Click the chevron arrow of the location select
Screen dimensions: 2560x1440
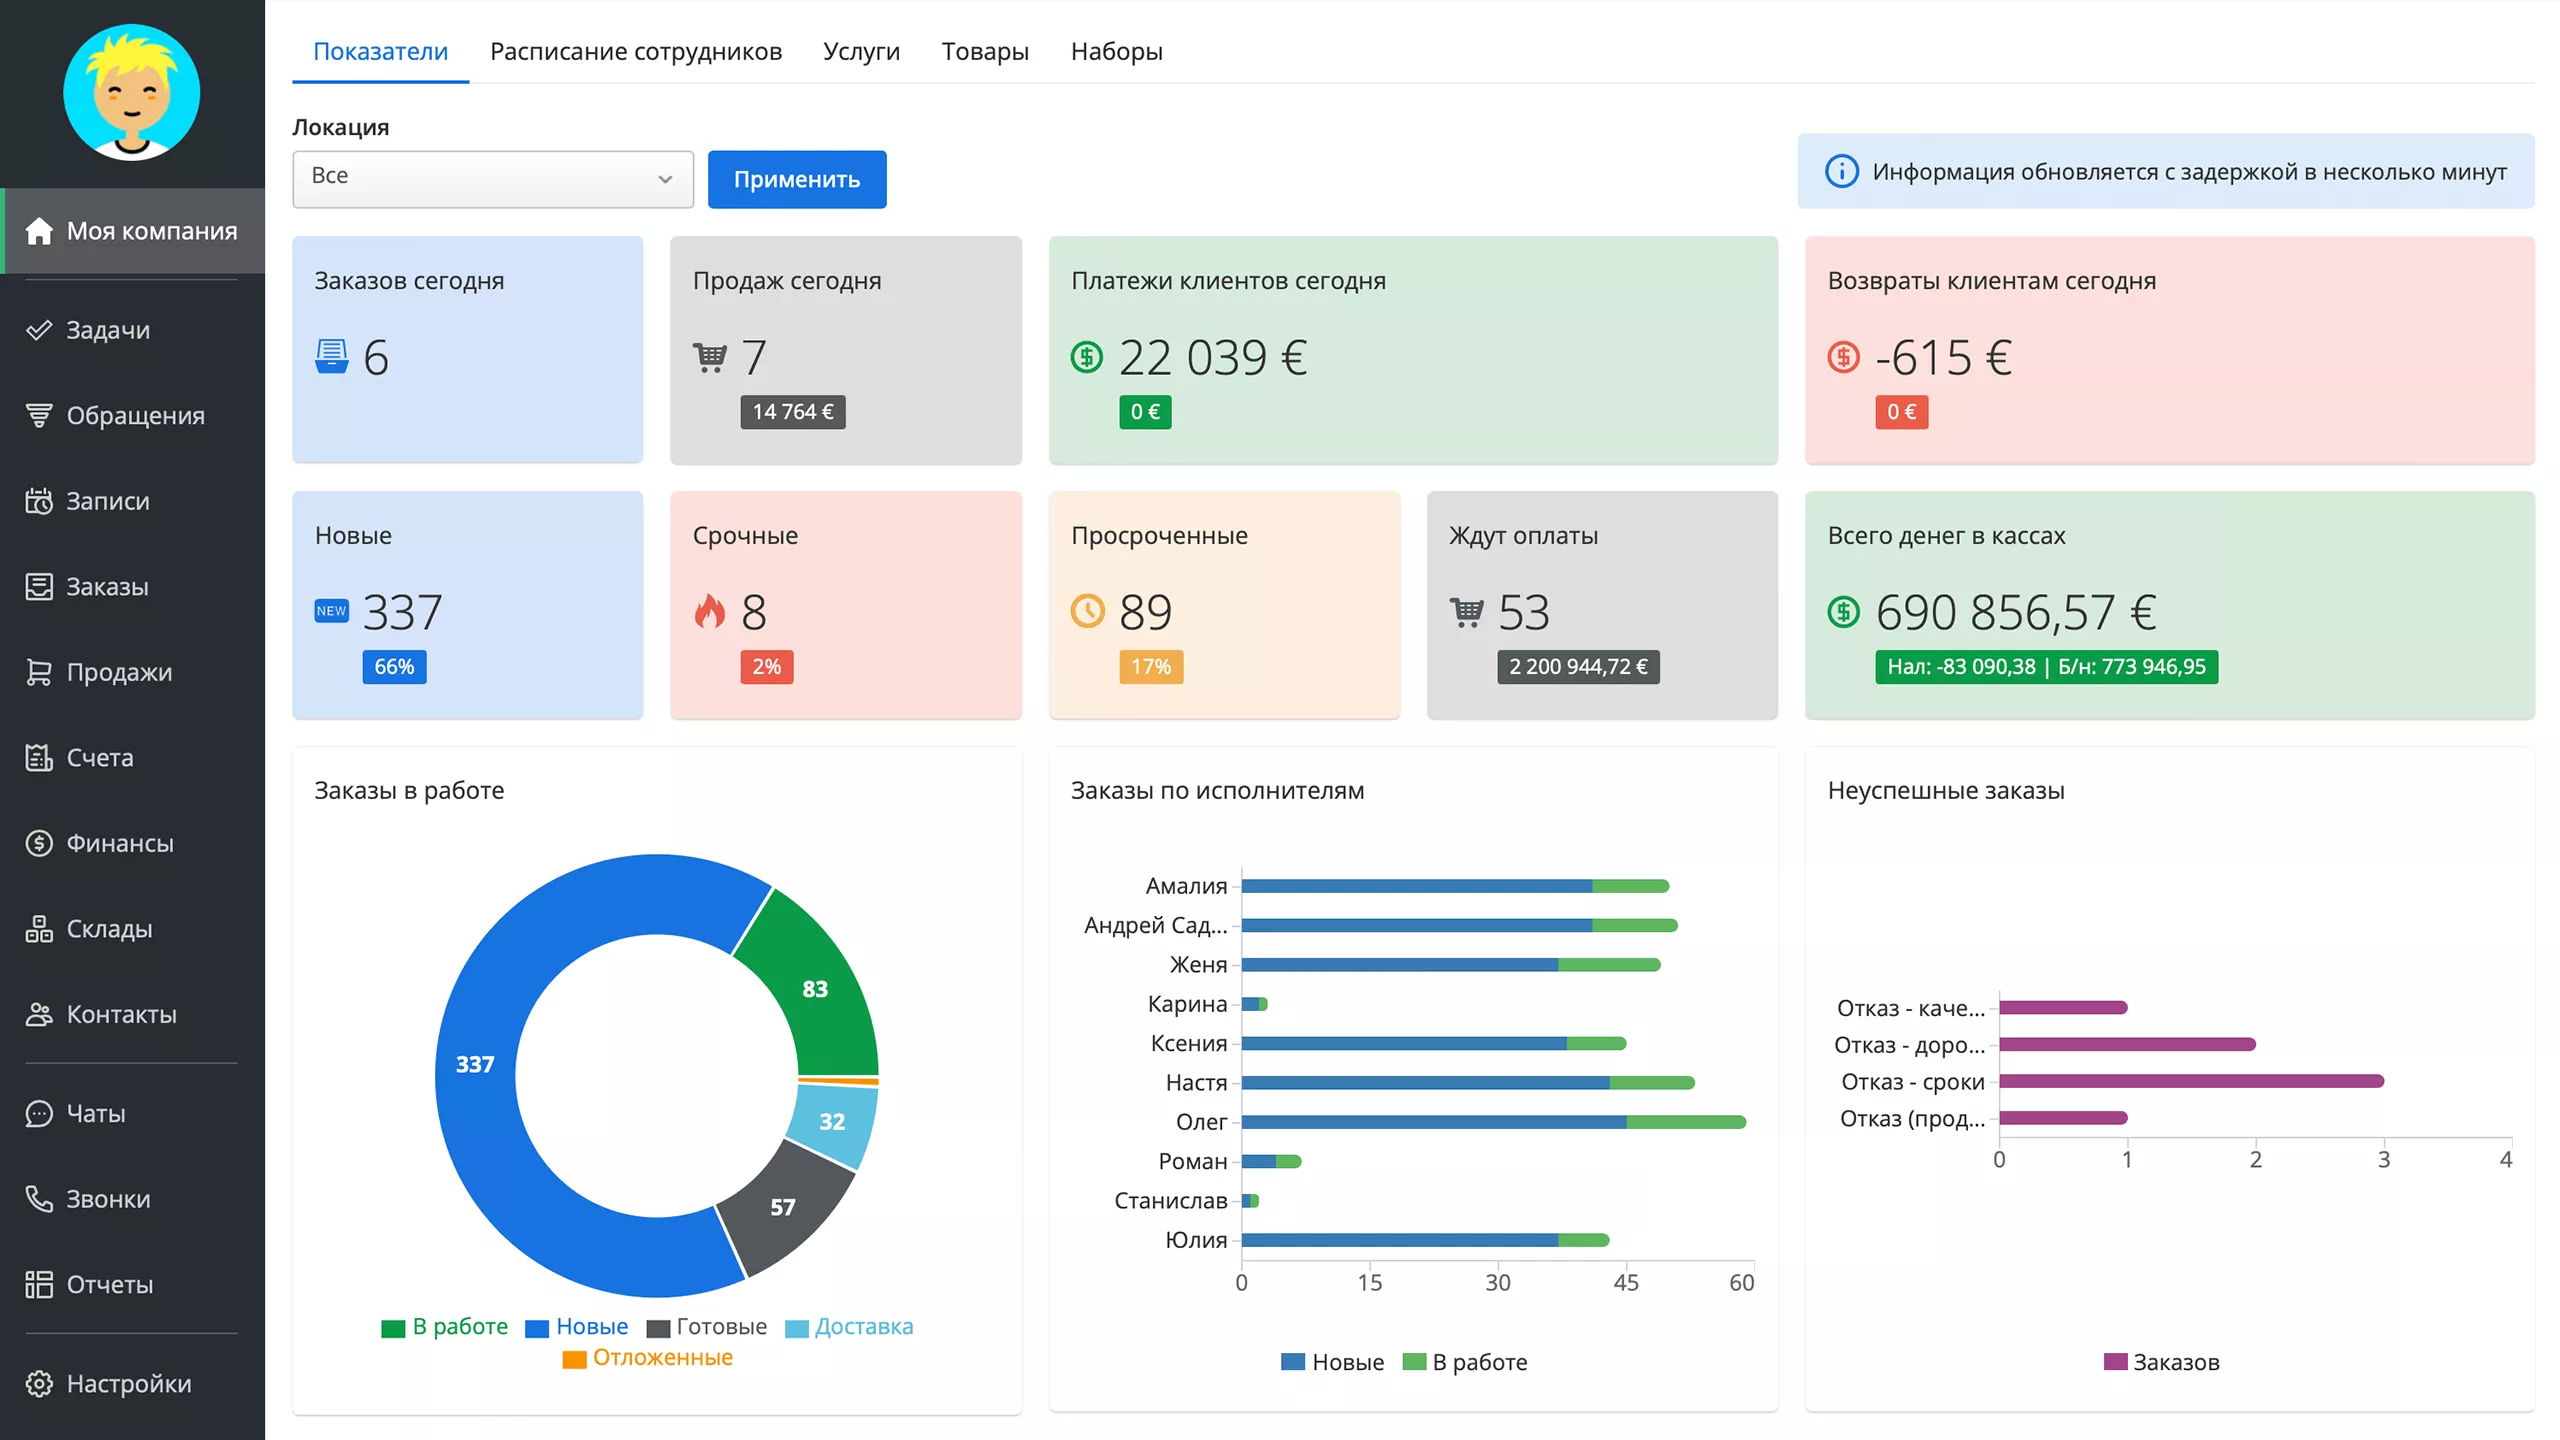click(x=665, y=179)
